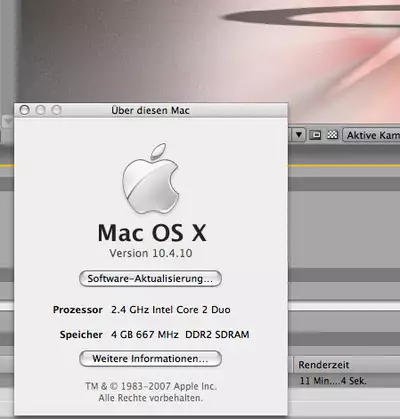Open the Aktive Kamera view dropdown
Screen dimensions: 400x419
click(371, 135)
